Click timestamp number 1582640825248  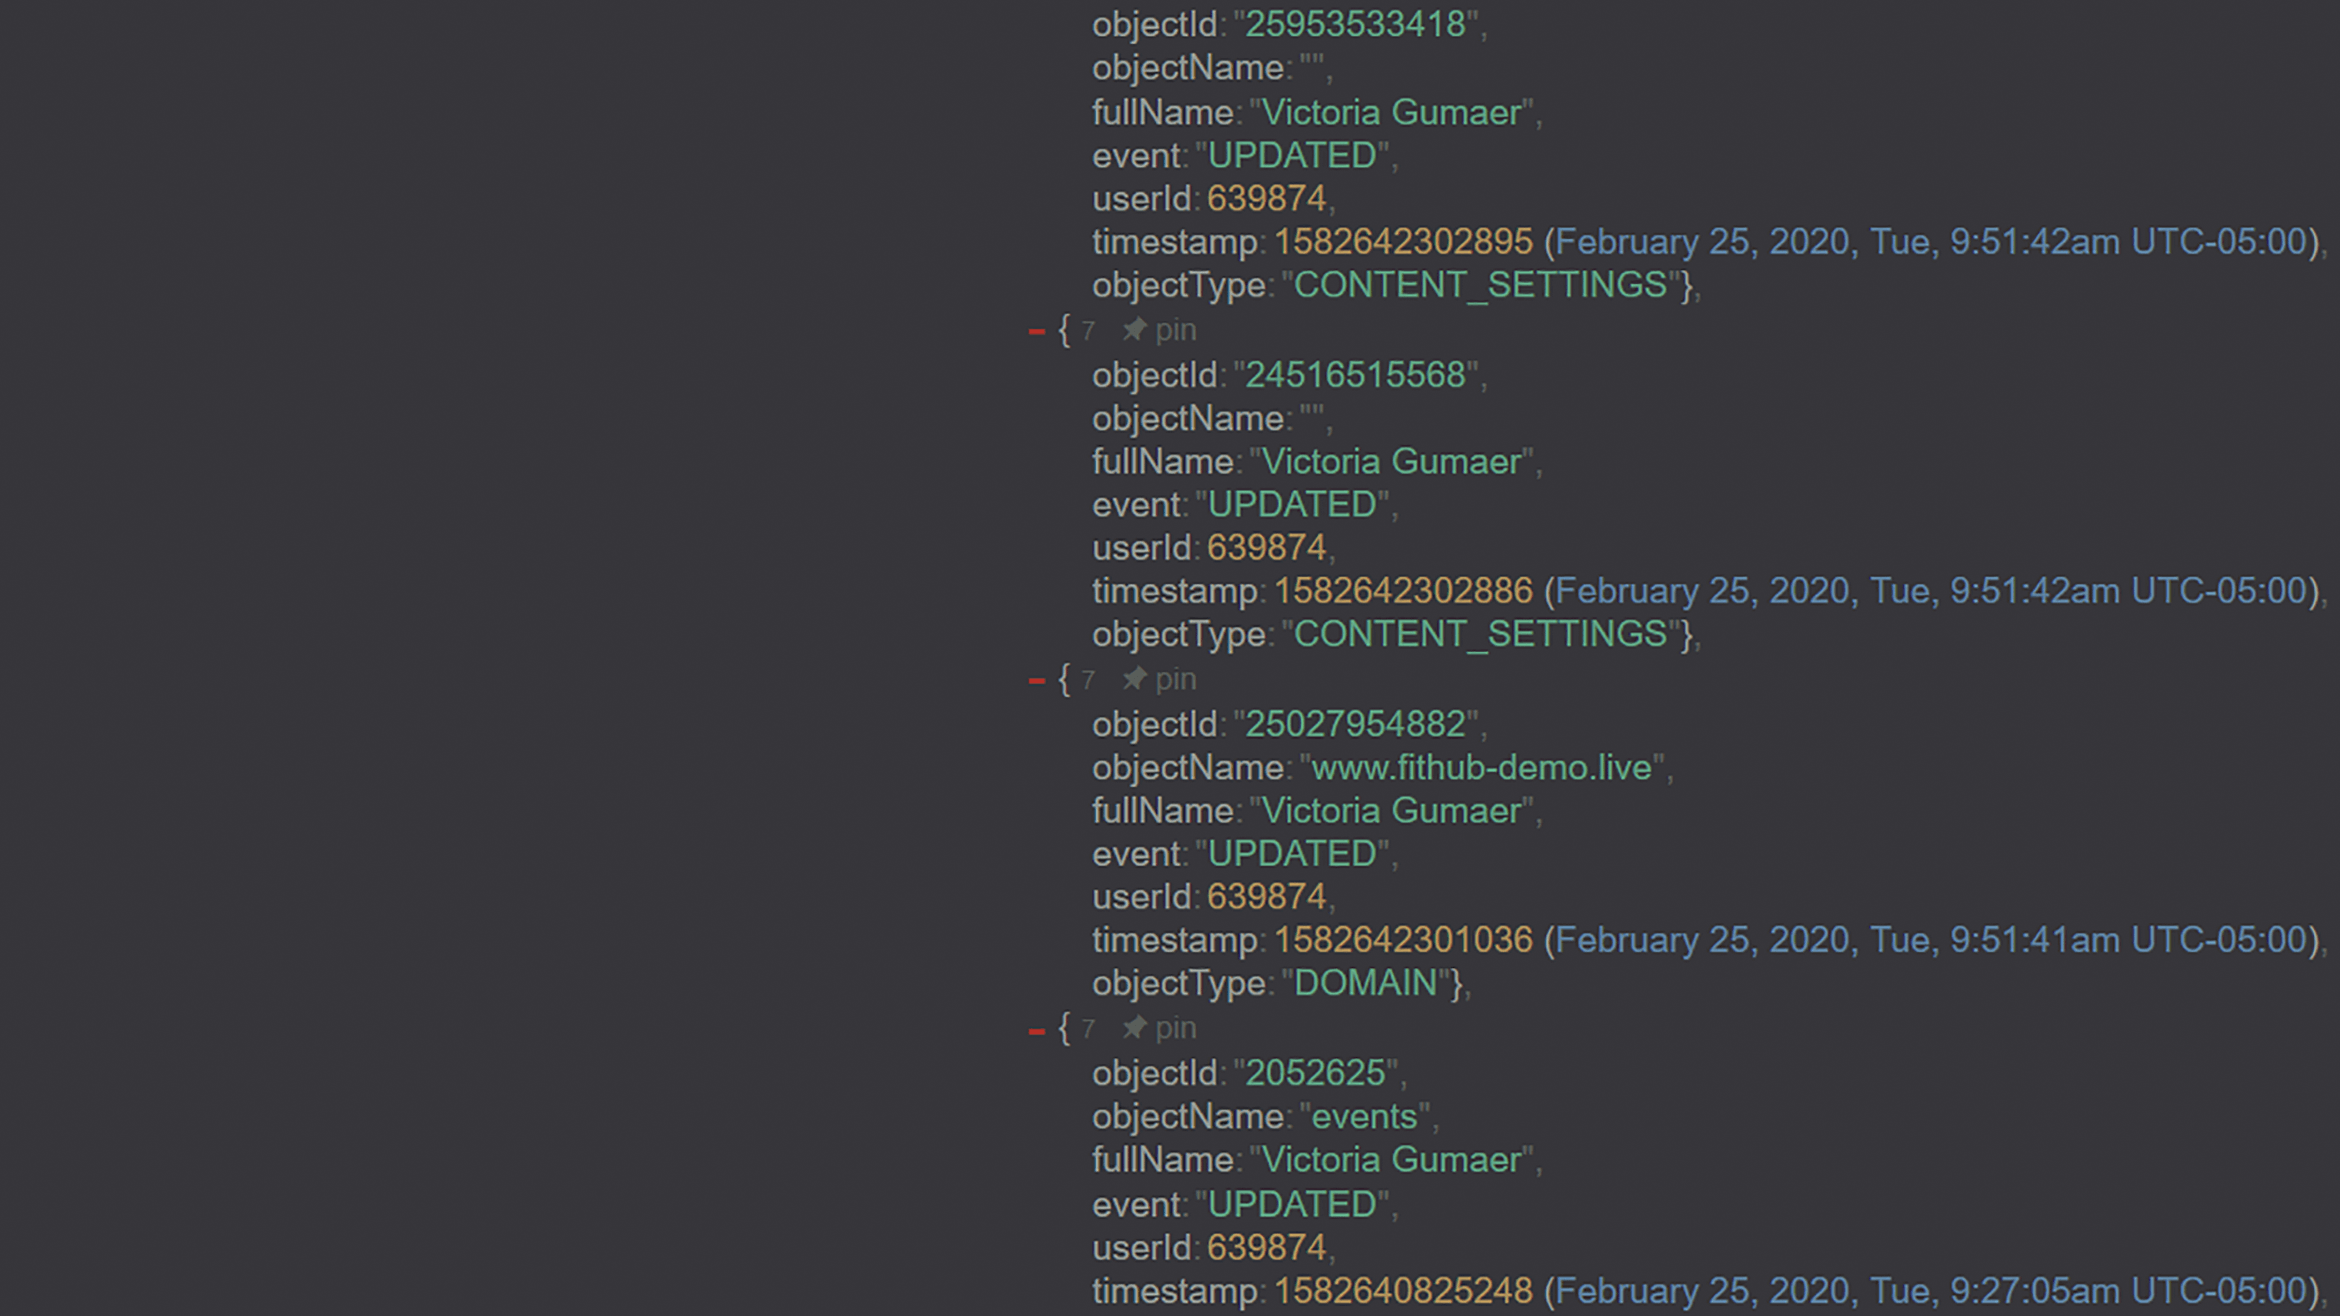[1403, 1291]
